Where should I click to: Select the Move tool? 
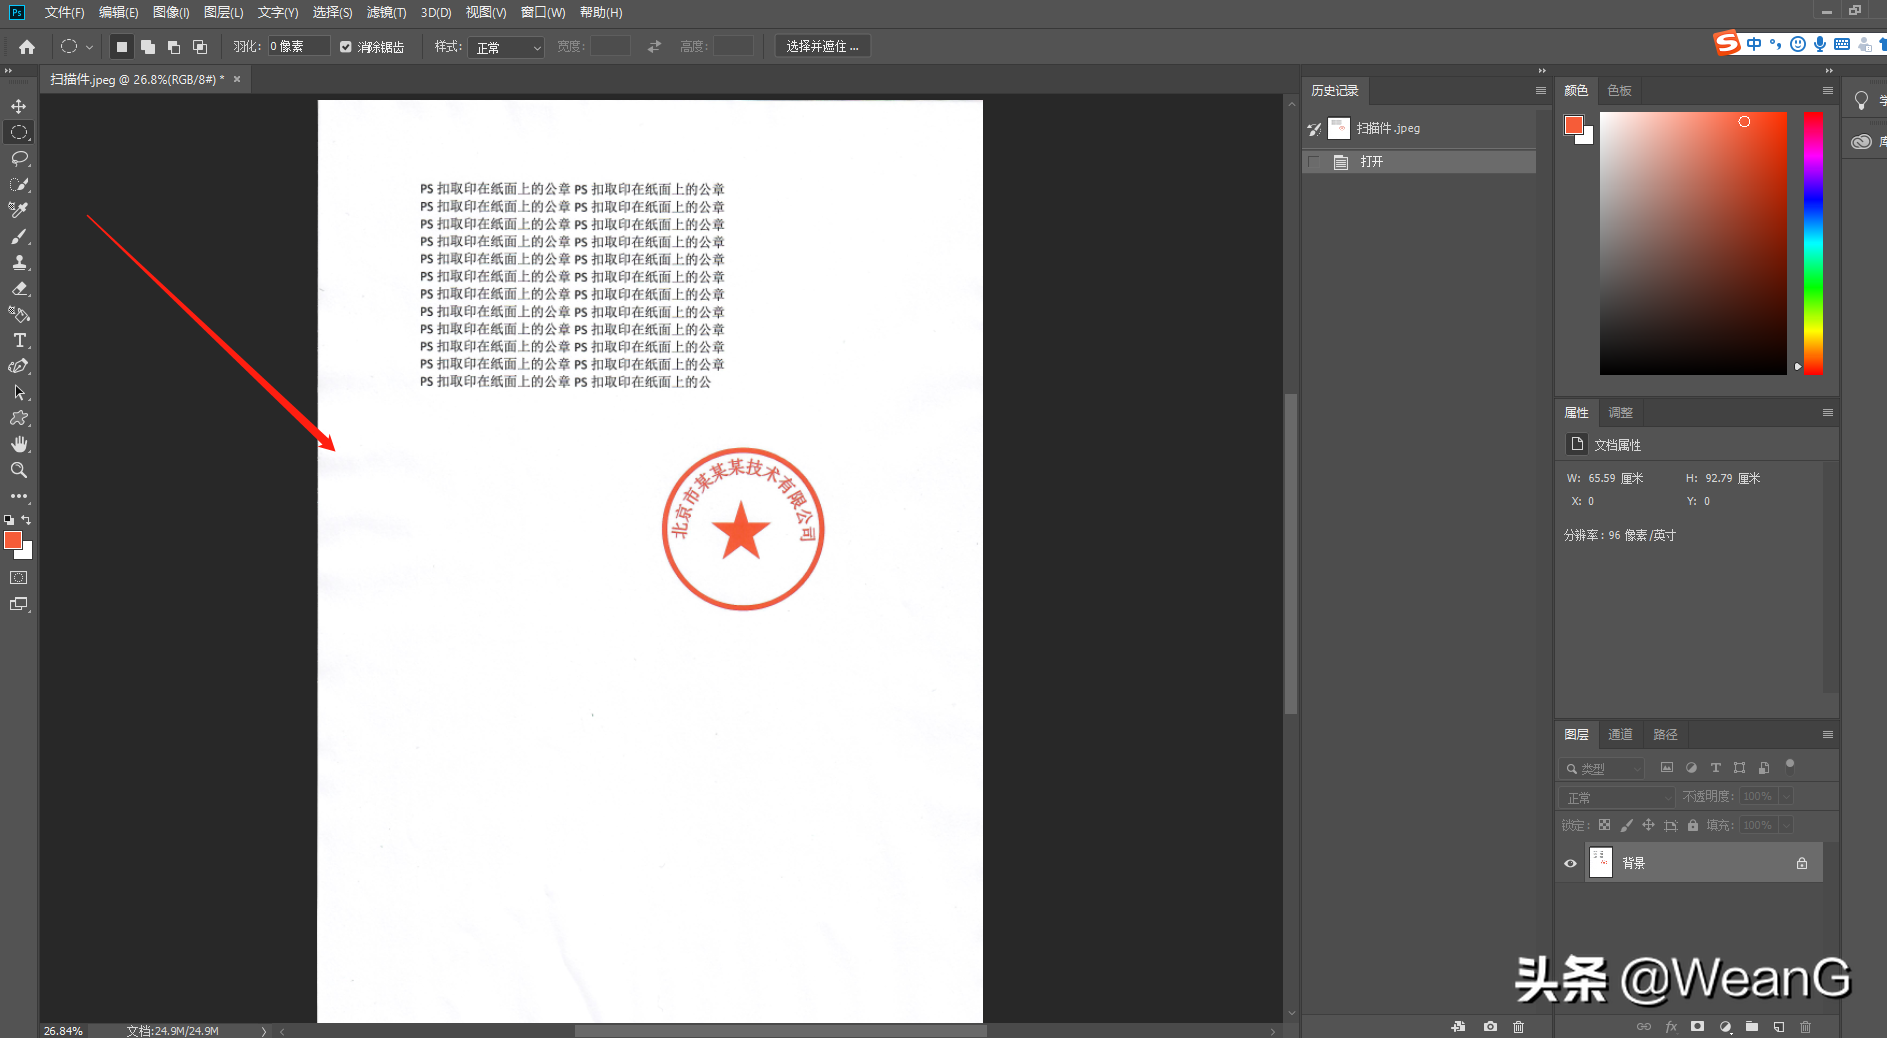(19, 106)
